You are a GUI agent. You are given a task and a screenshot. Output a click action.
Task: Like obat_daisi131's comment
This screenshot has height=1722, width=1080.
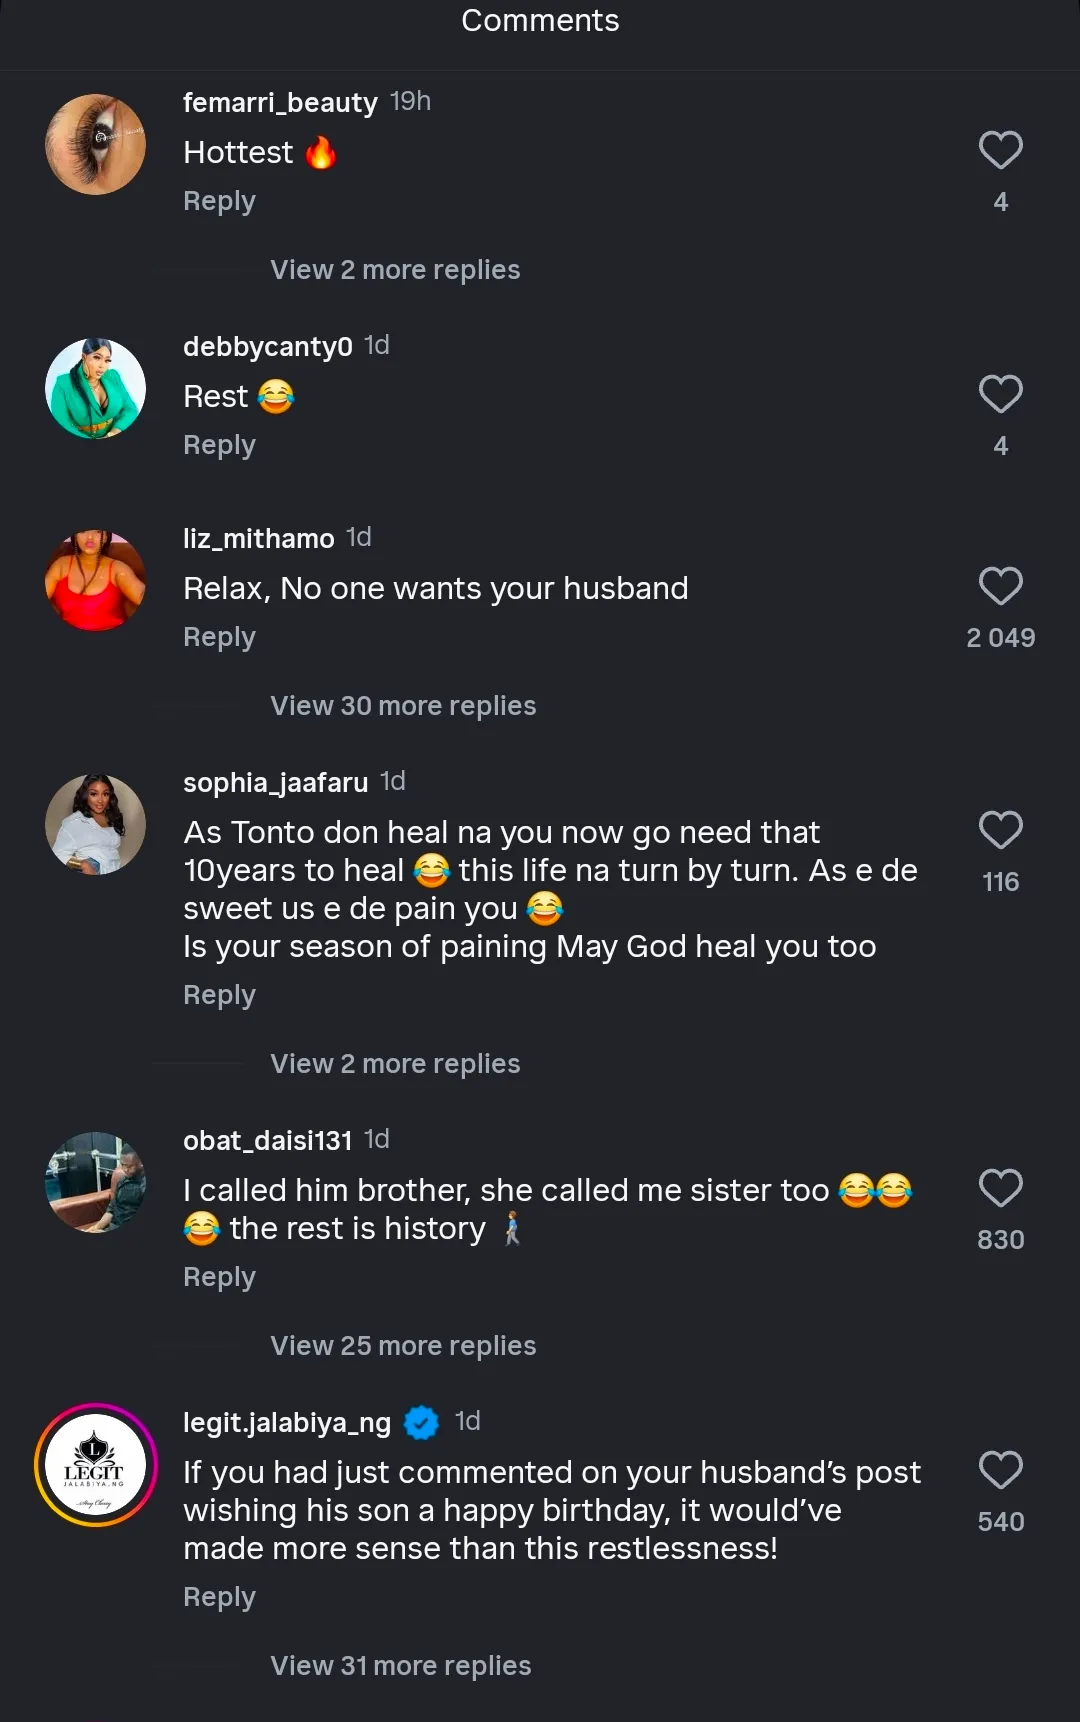pos(1000,1189)
